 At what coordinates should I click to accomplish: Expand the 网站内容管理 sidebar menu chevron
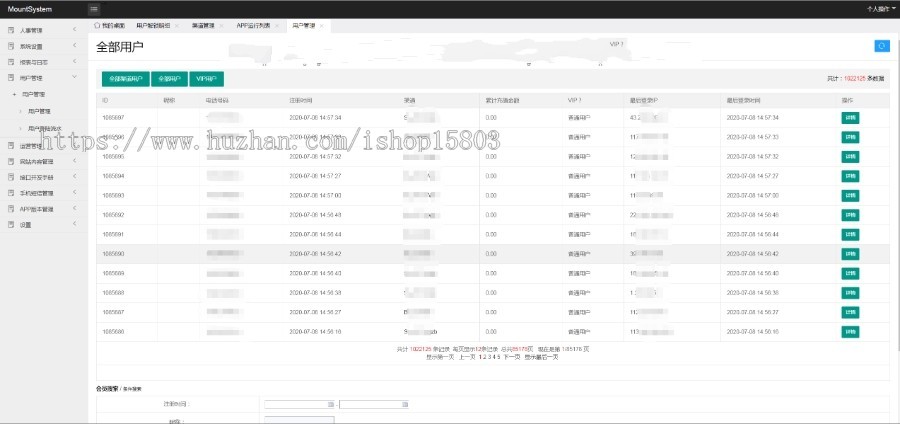[x=75, y=161]
